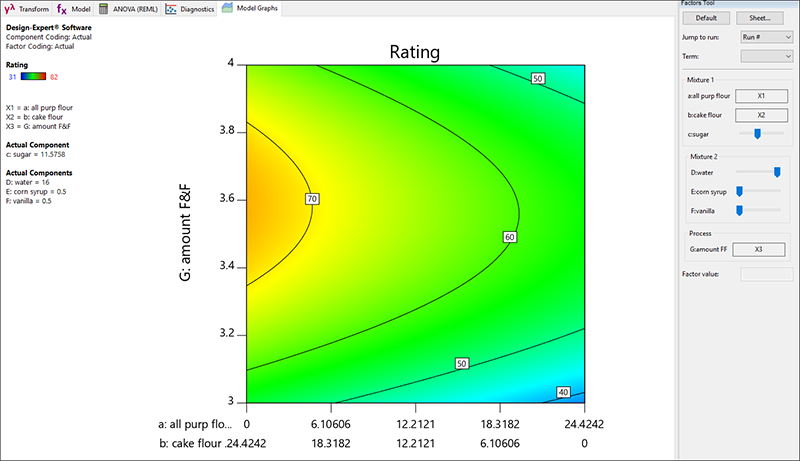The image size is (800, 461).
Task: Click the X1 axis button for all purp flour
Action: (x=760, y=96)
